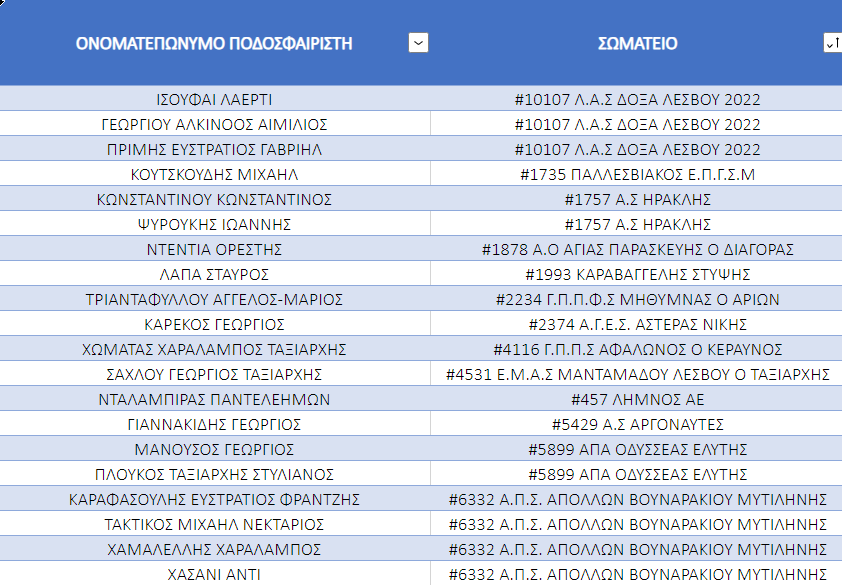Select cell ΧΑΣΑΝΙ ΑΝΤΙ
This screenshot has height=585, width=842.
pyautogui.click(x=215, y=573)
